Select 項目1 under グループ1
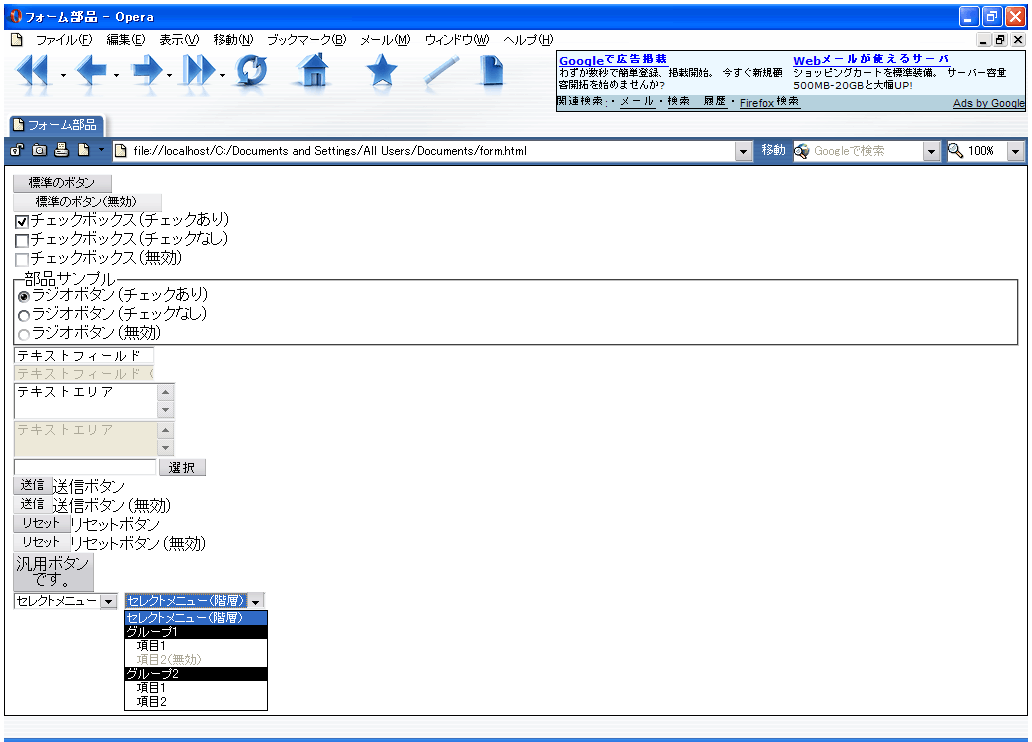Viewport: 1032px width, 742px height. 196,646
